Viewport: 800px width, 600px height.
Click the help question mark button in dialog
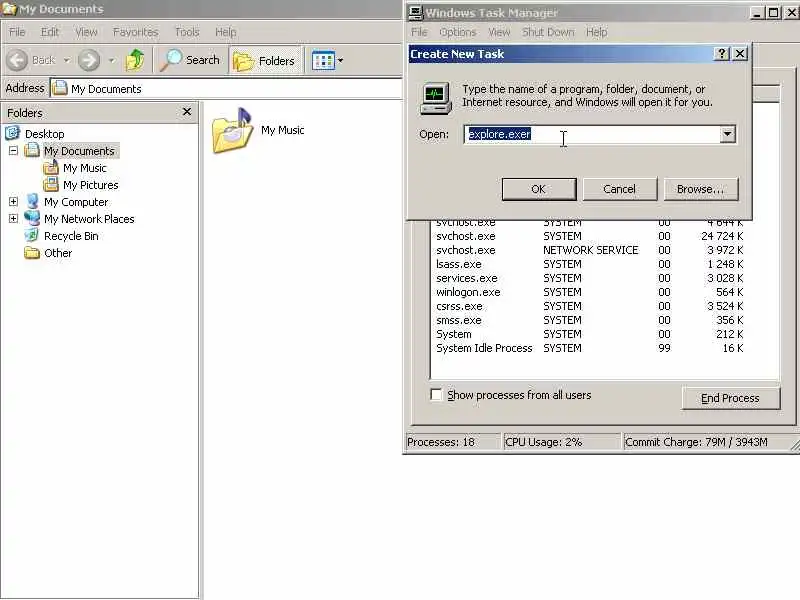(721, 54)
